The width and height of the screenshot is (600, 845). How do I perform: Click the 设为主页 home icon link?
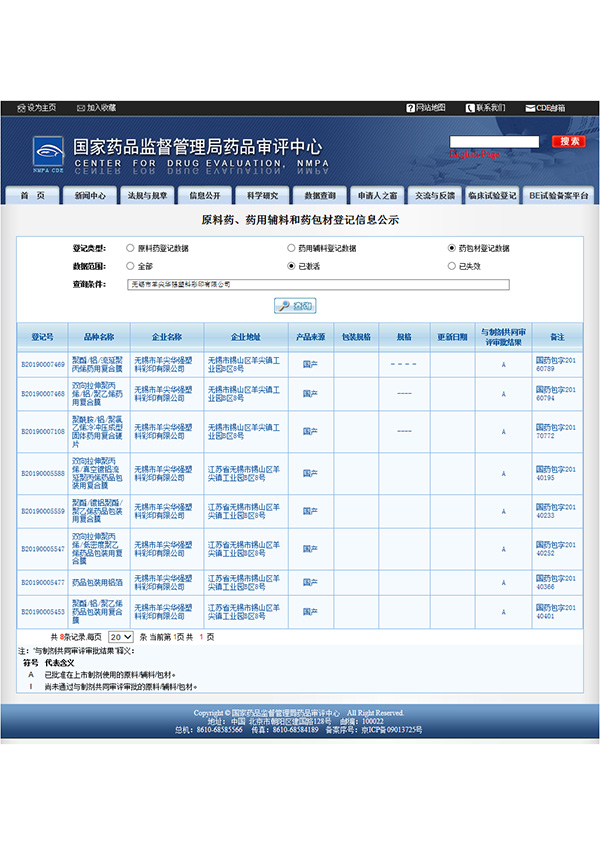pos(37,108)
